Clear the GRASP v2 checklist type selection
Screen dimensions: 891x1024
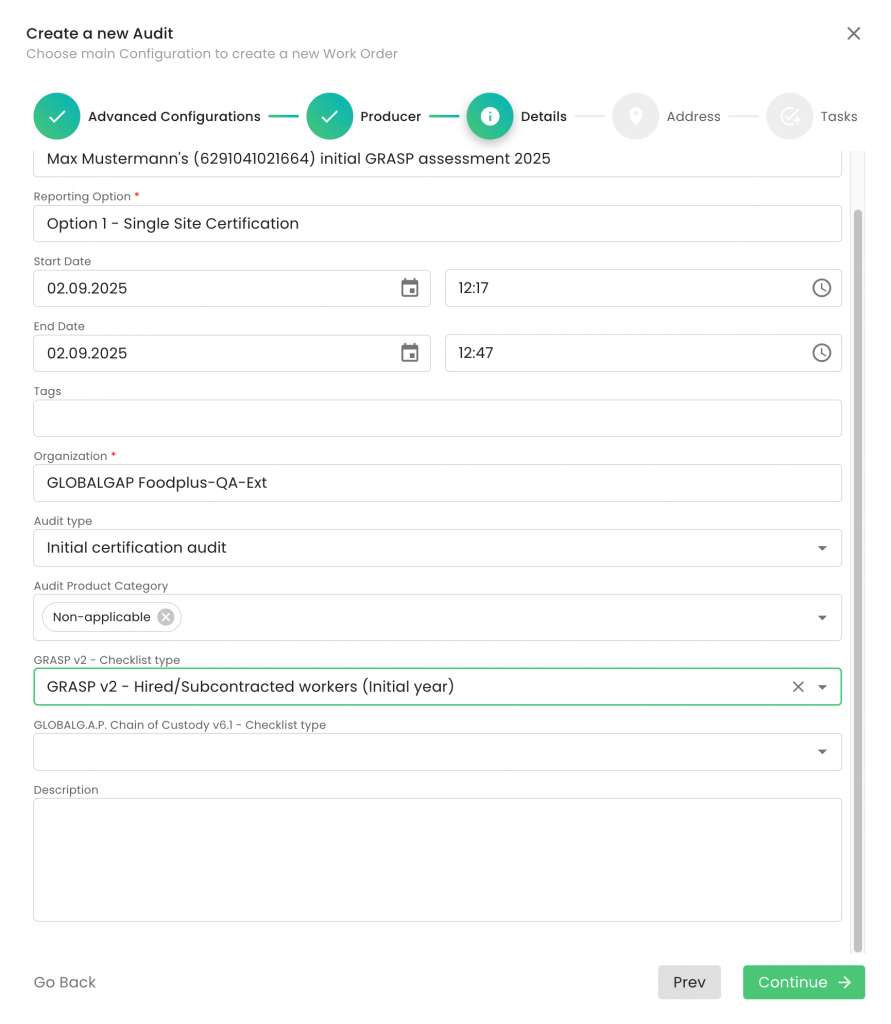tap(798, 687)
